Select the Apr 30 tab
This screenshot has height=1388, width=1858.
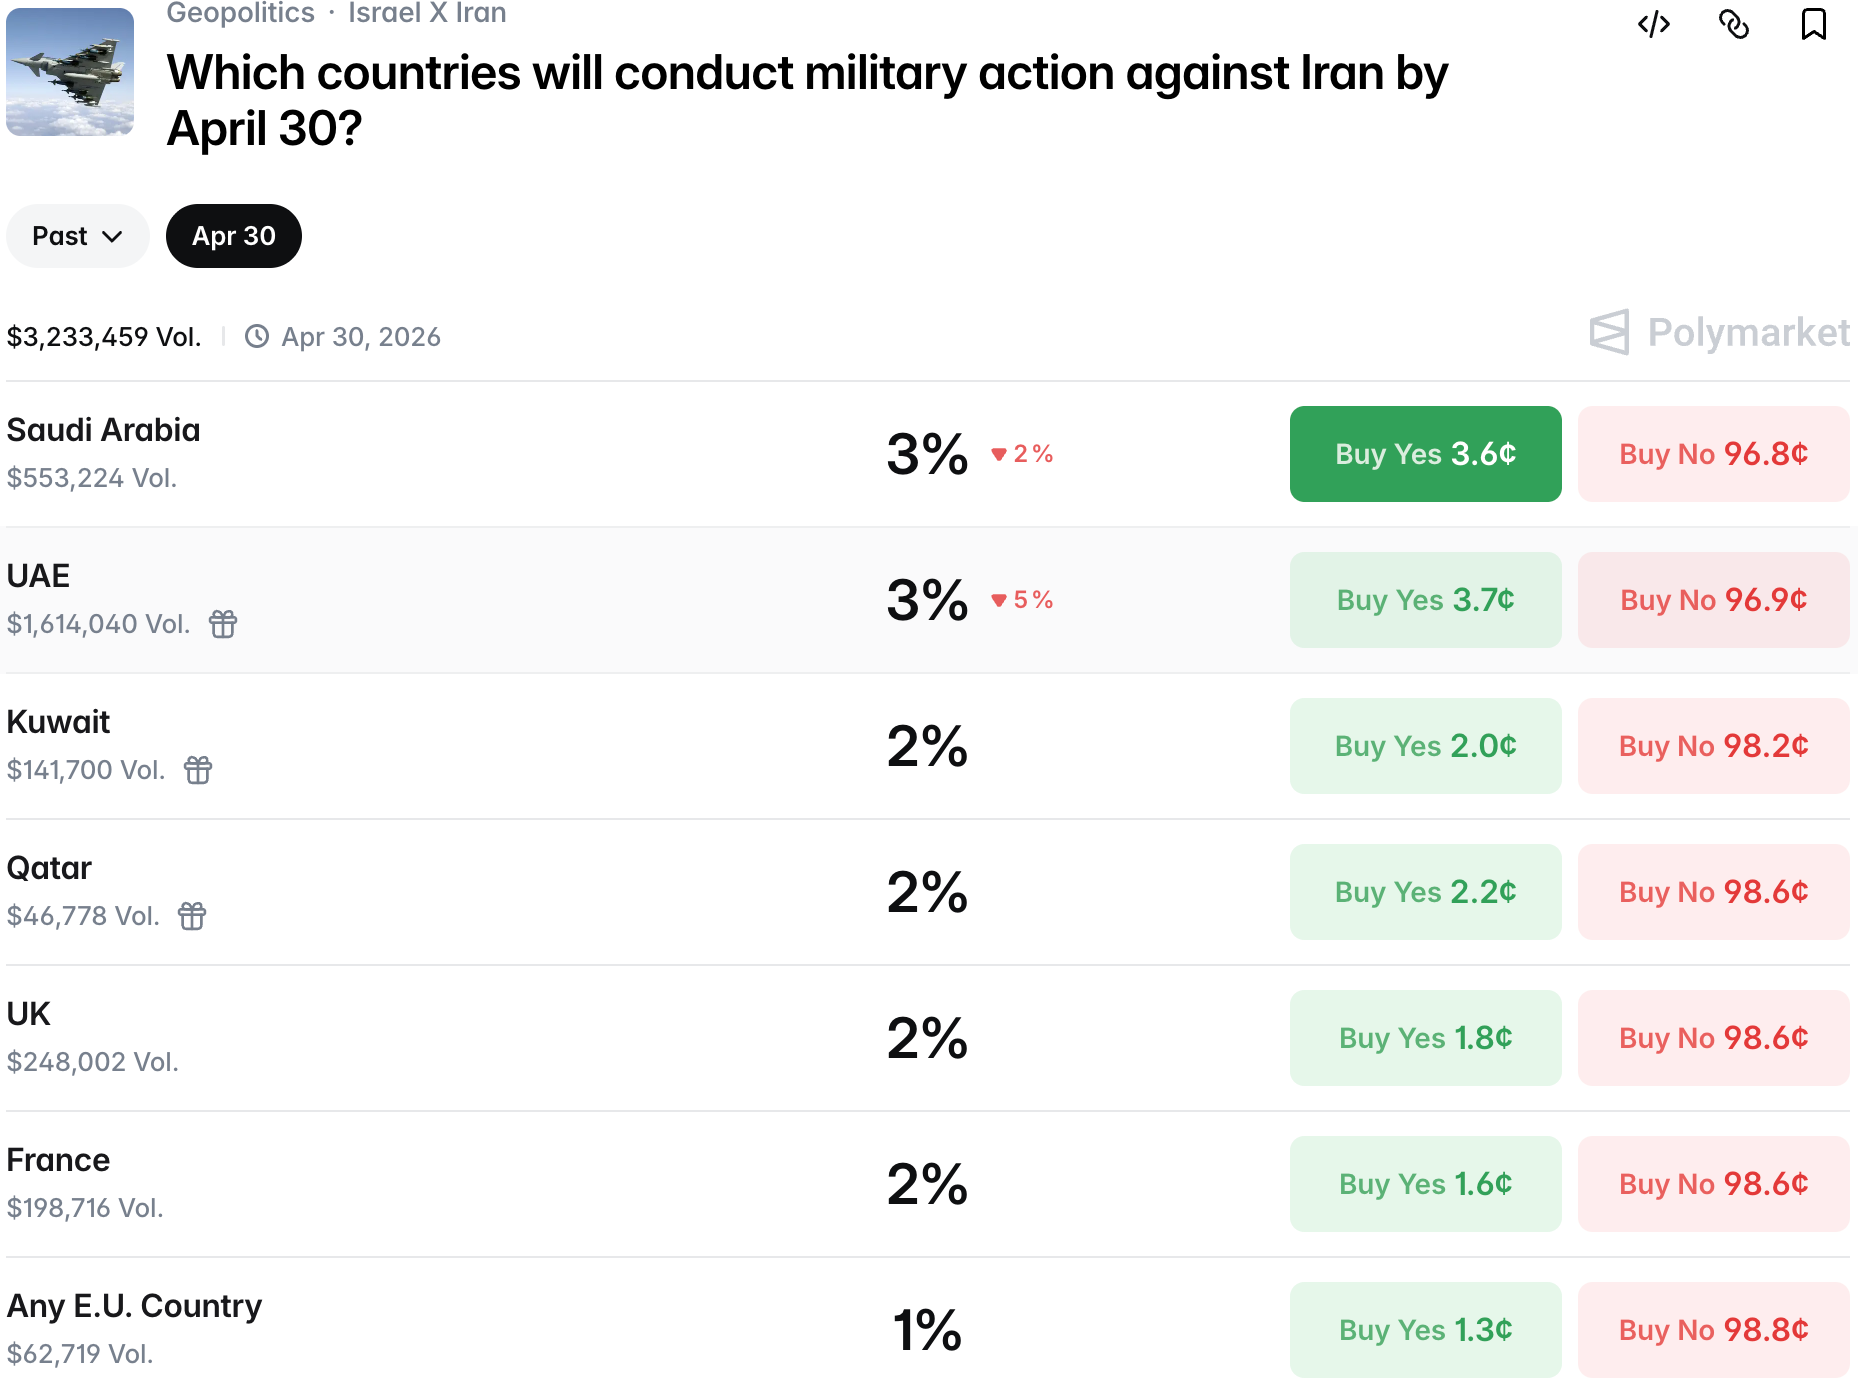pyautogui.click(x=233, y=236)
